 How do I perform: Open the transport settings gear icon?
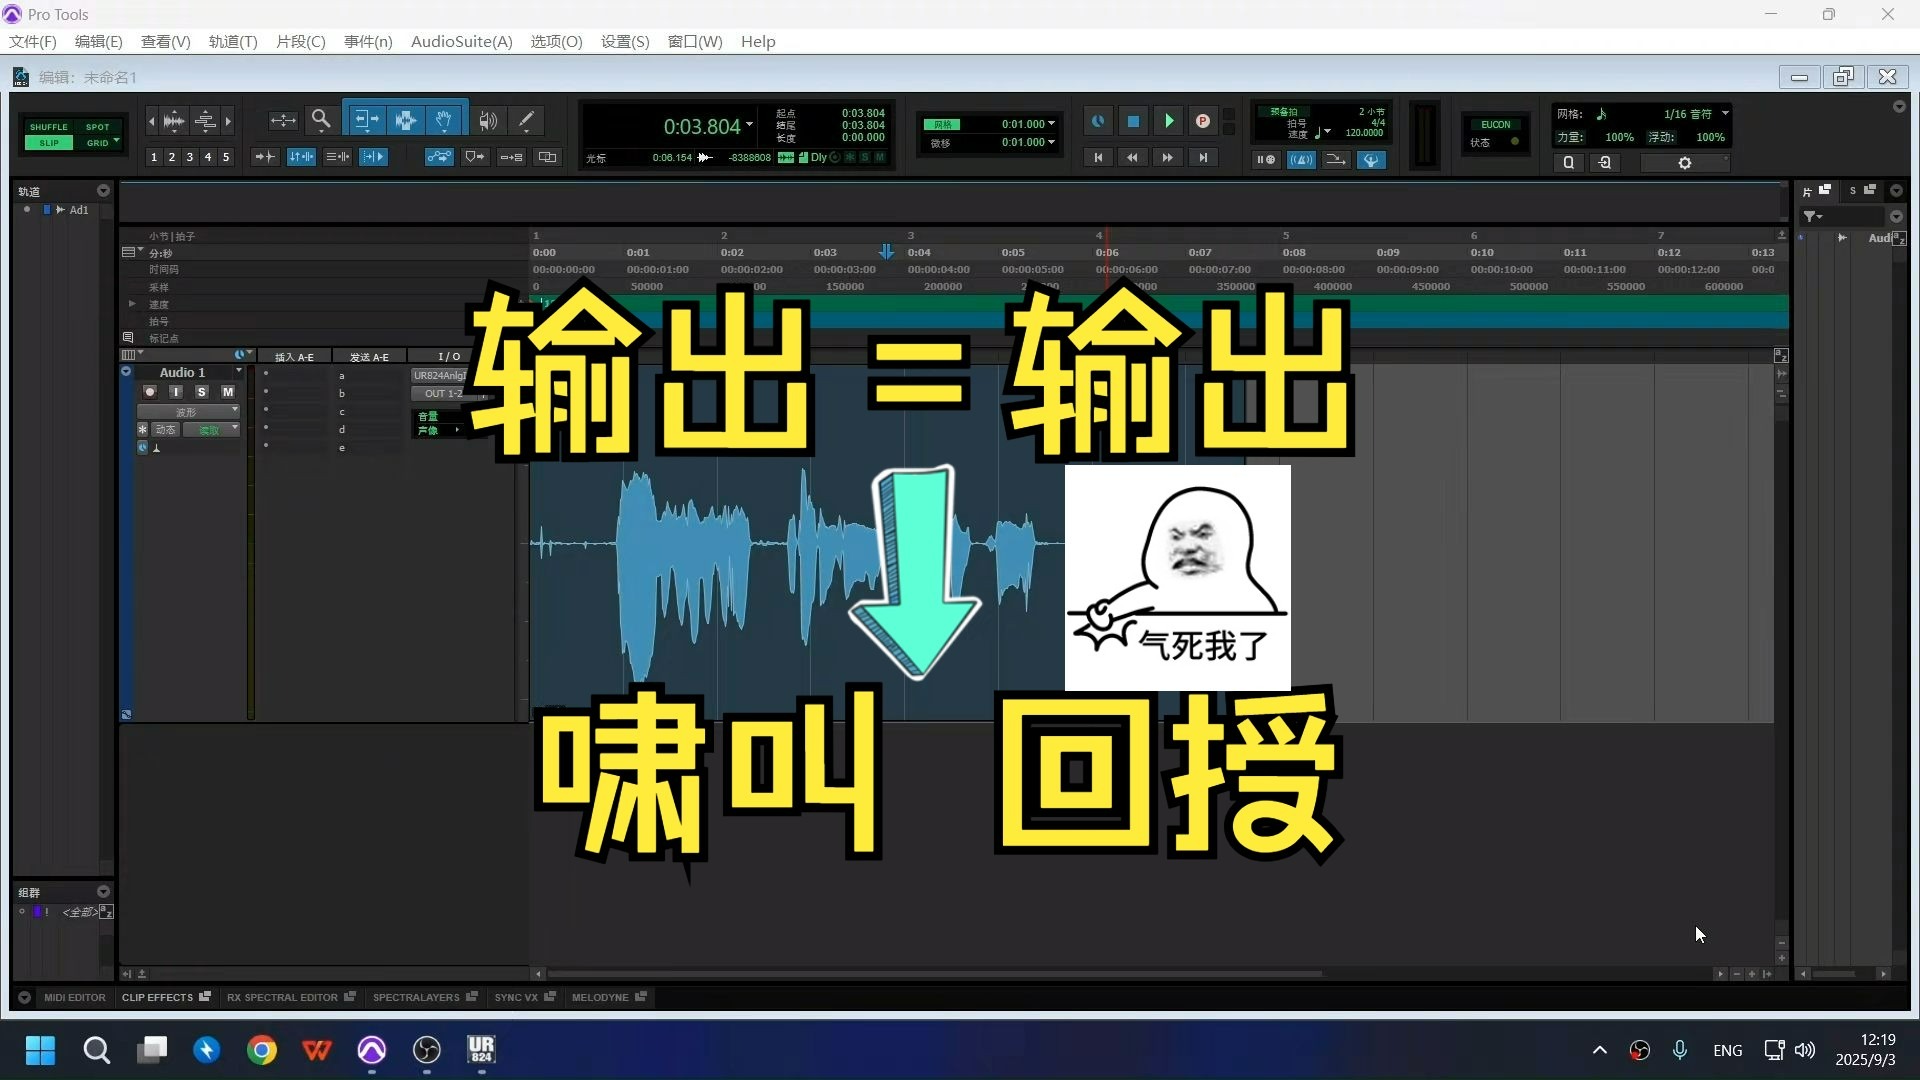tap(1685, 162)
